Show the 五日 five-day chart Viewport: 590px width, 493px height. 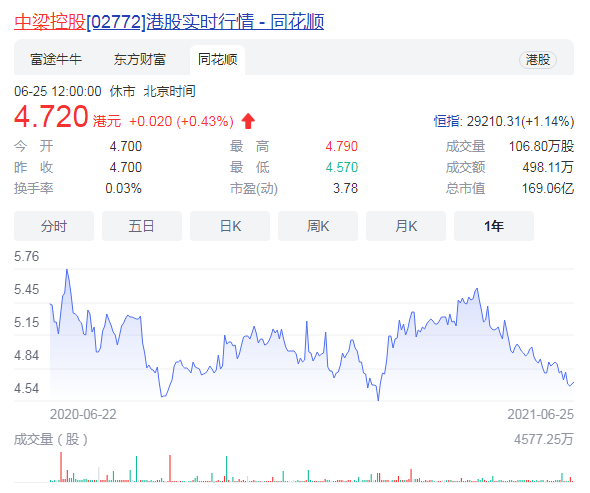pos(142,226)
